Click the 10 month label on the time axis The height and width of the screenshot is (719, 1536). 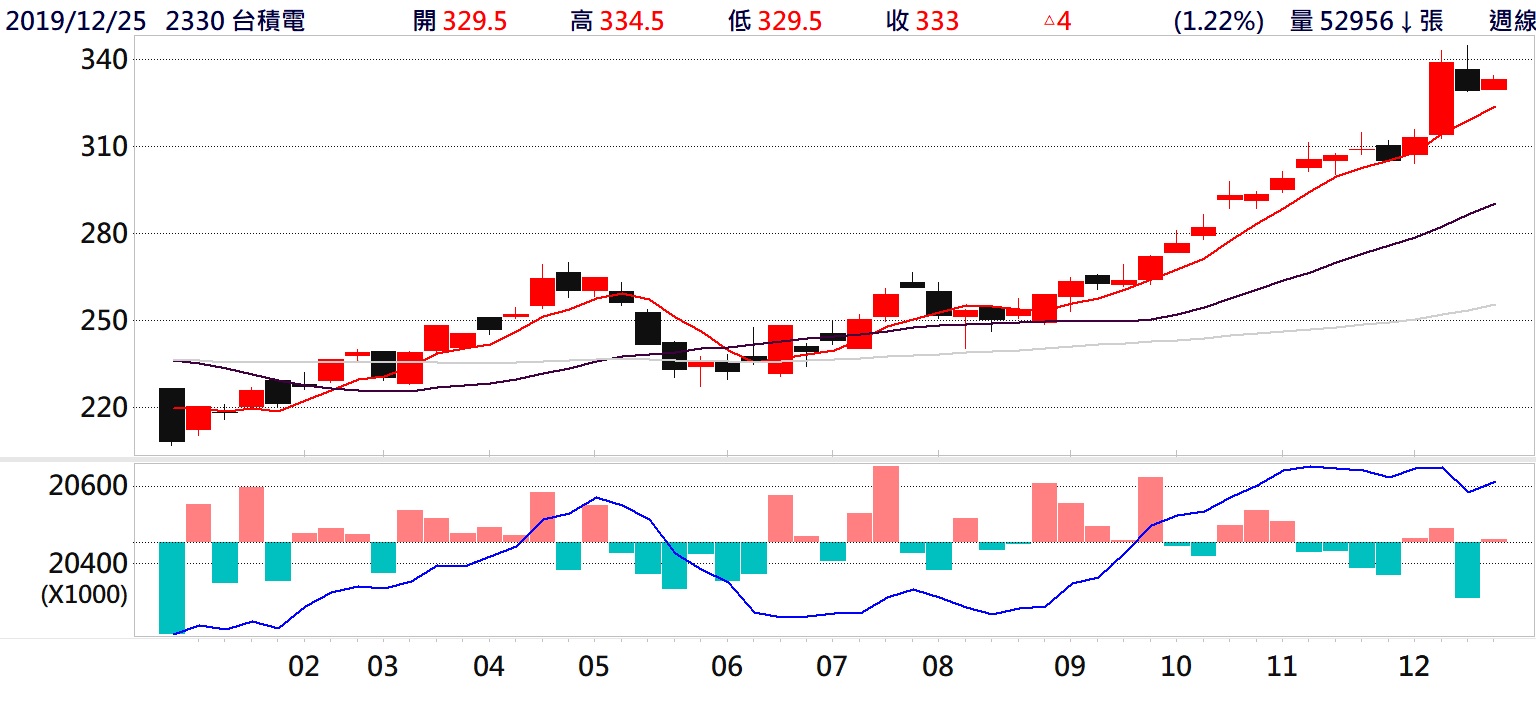(1176, 667)
